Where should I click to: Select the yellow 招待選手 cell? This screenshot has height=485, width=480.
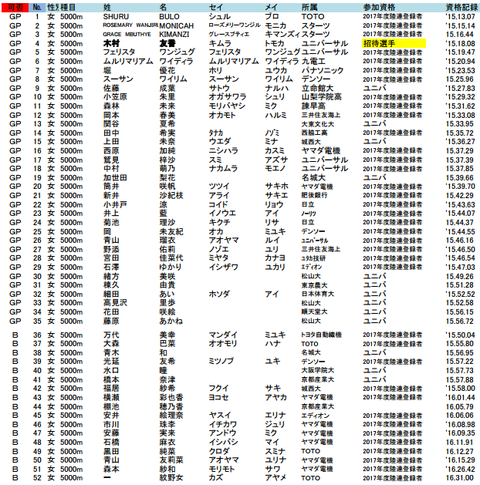394,43
